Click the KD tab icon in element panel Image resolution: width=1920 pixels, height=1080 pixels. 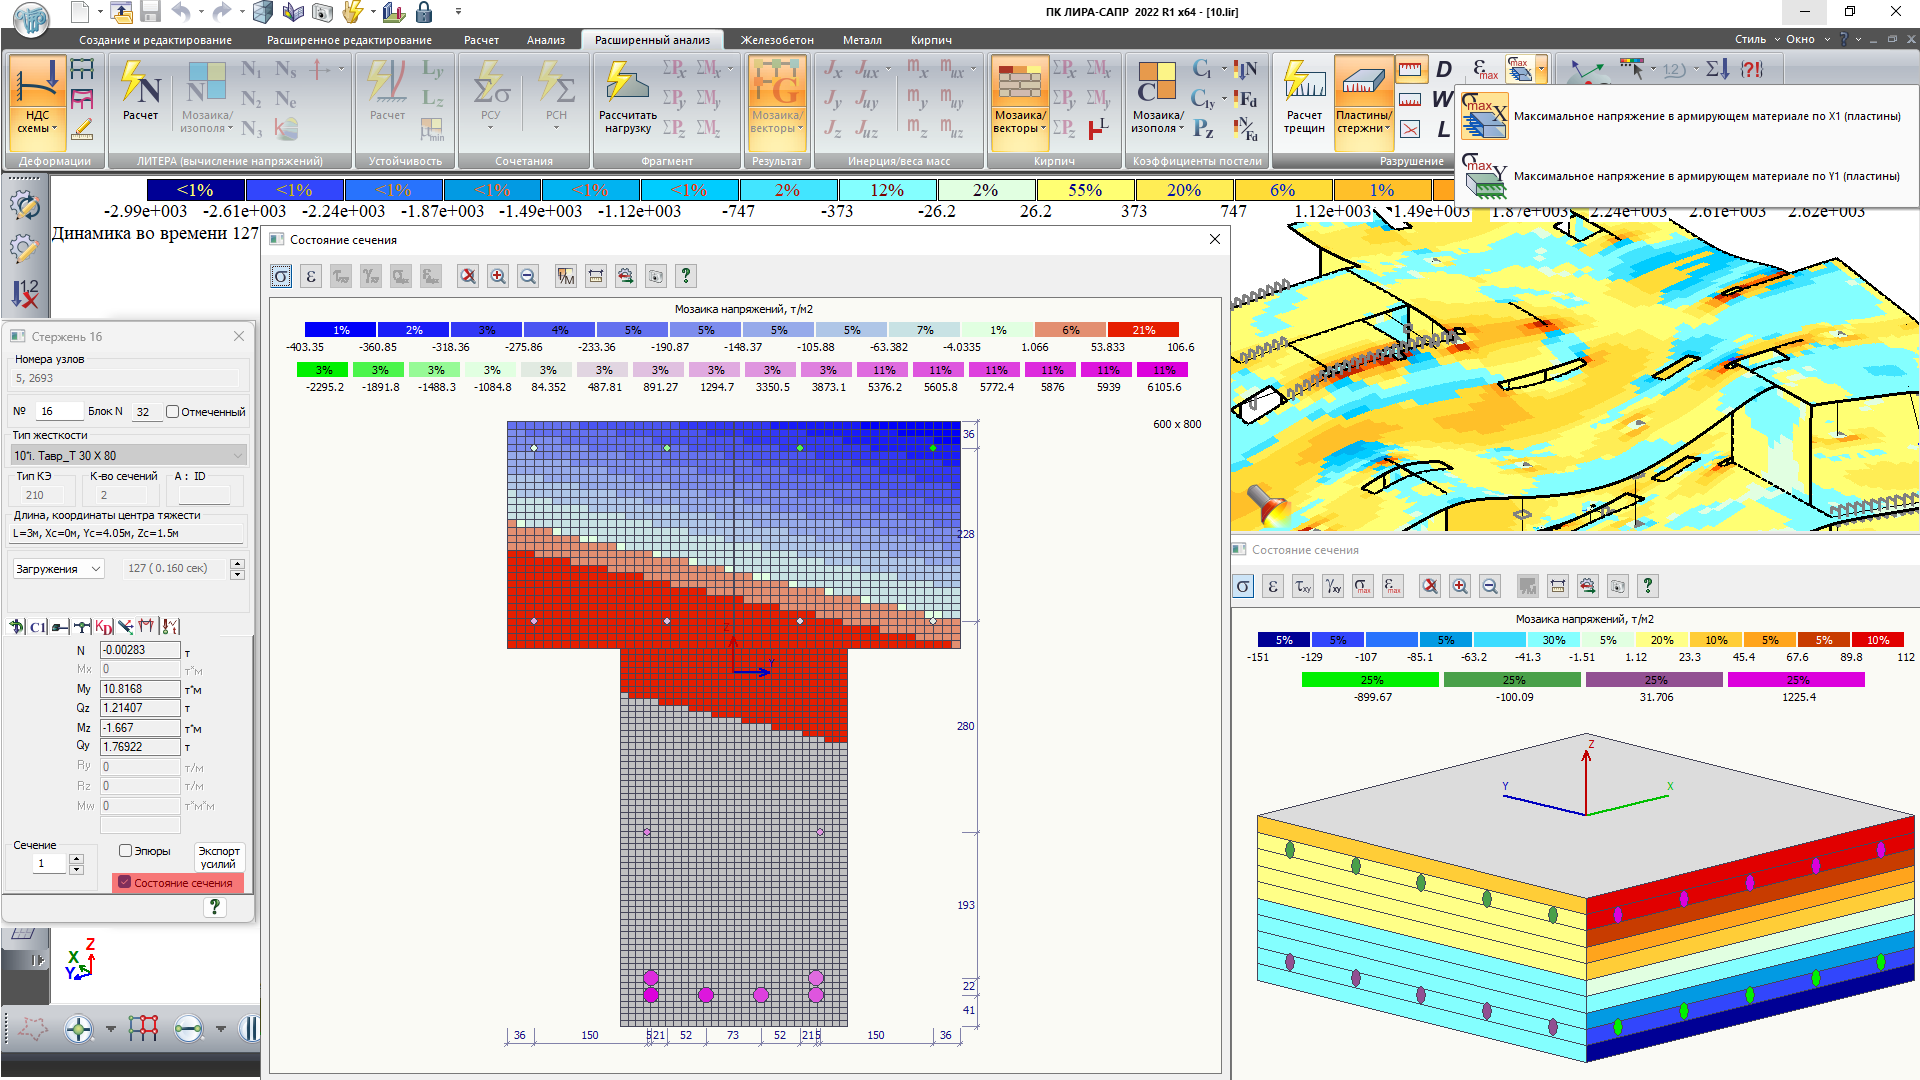[104, 627]
